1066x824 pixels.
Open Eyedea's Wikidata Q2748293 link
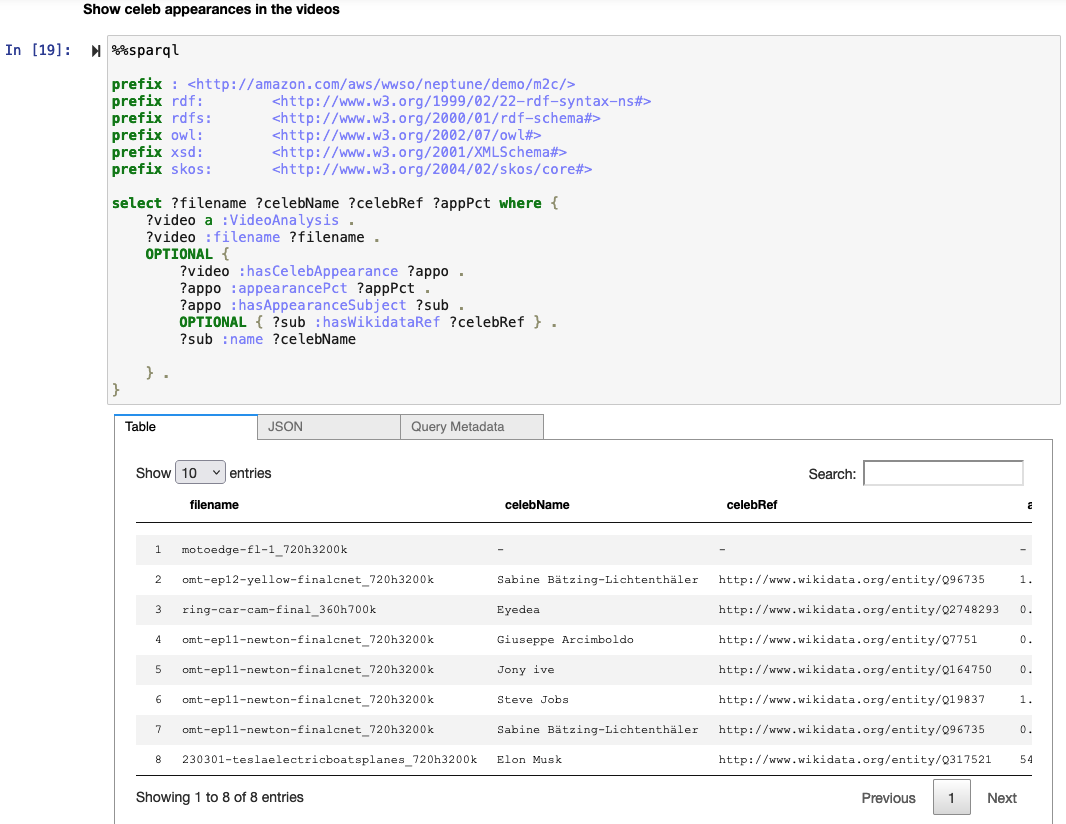tap(858, 610)
